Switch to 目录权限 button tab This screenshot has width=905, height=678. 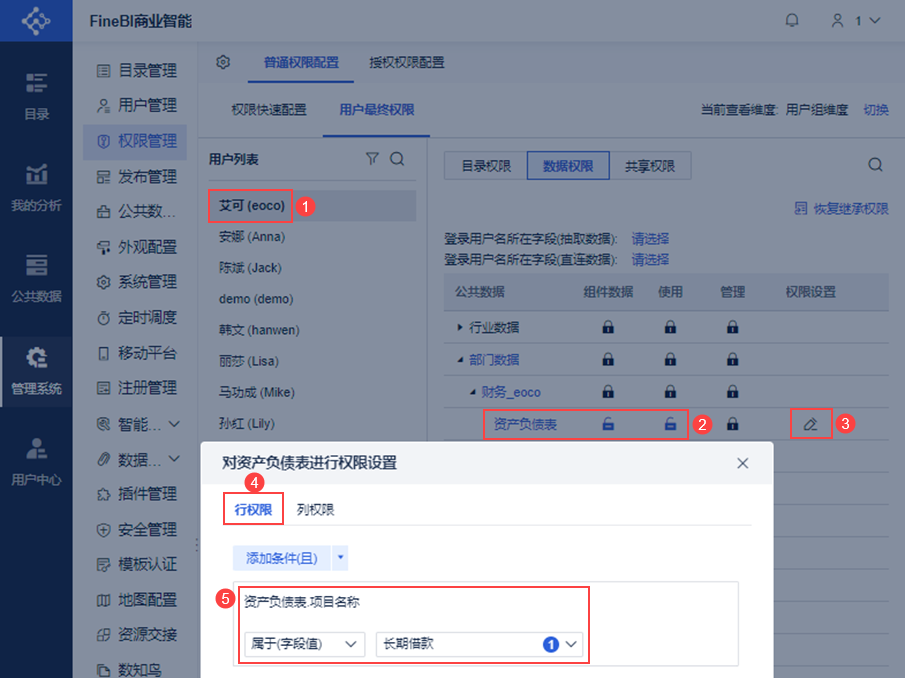tap(486, 166)
